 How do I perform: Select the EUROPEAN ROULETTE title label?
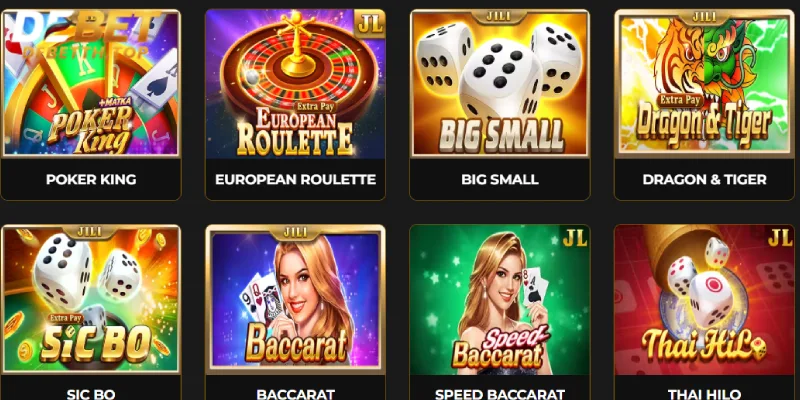[295, 180]
